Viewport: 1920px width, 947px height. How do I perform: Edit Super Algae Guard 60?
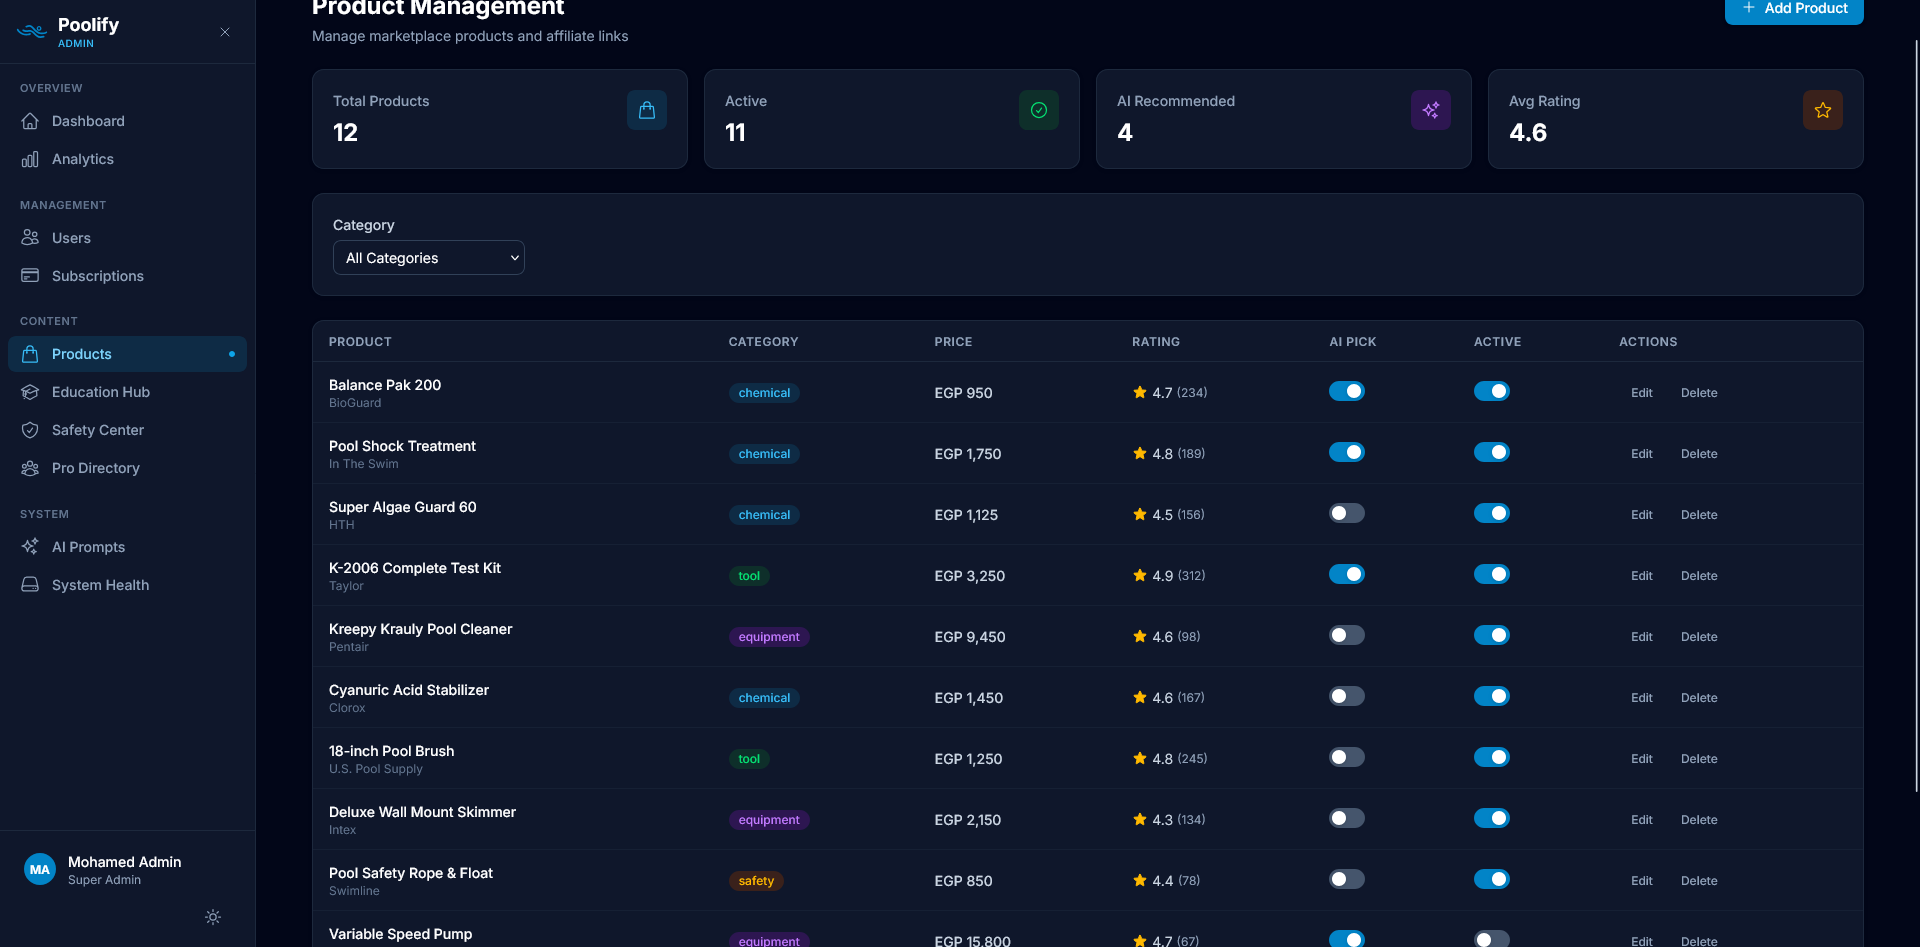pyautogui.click(x=1642, y=515)
